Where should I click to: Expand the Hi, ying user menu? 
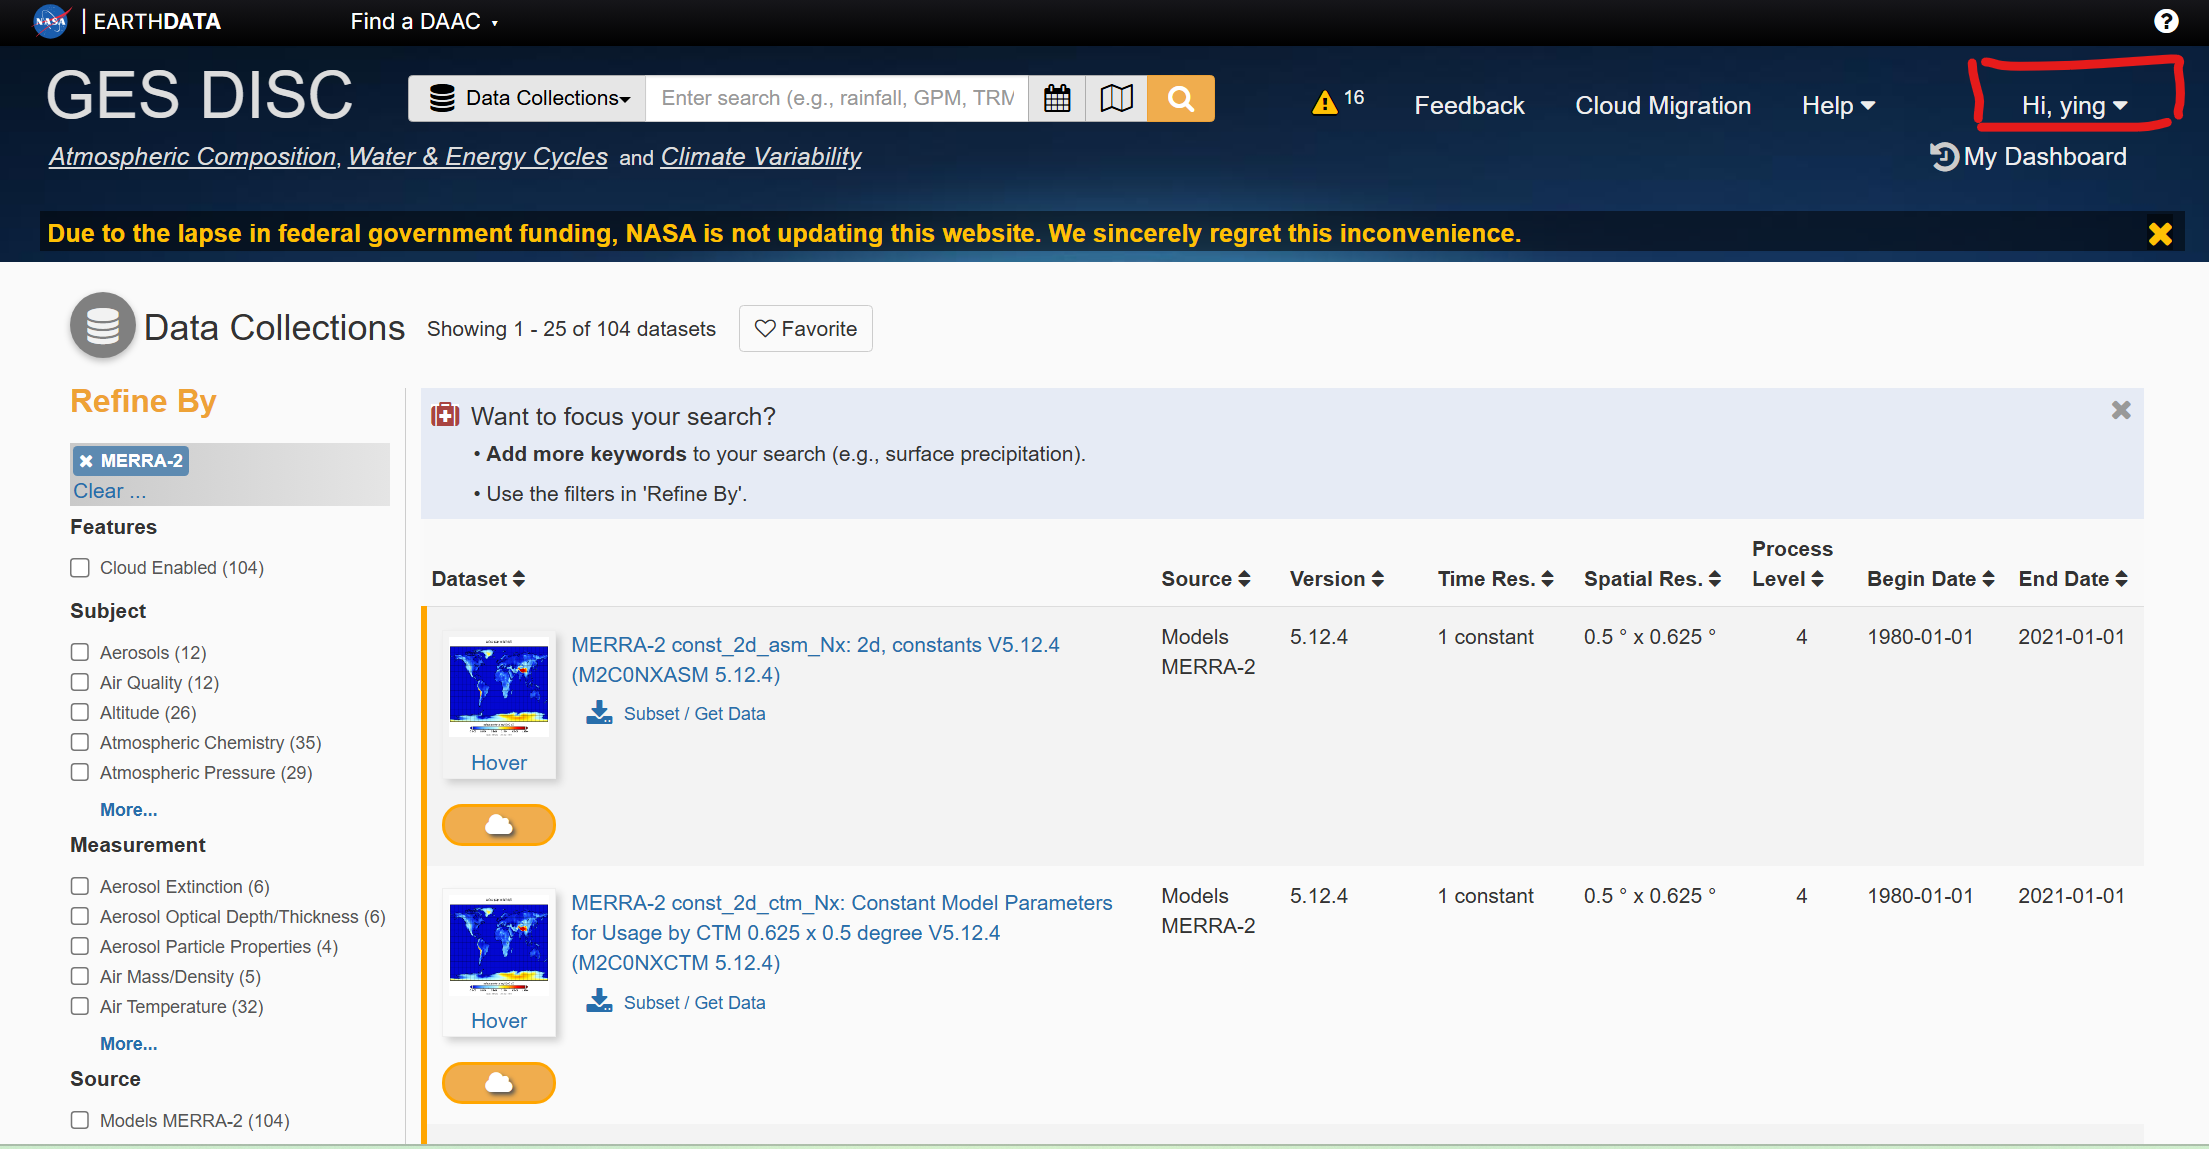point(2073,105)
